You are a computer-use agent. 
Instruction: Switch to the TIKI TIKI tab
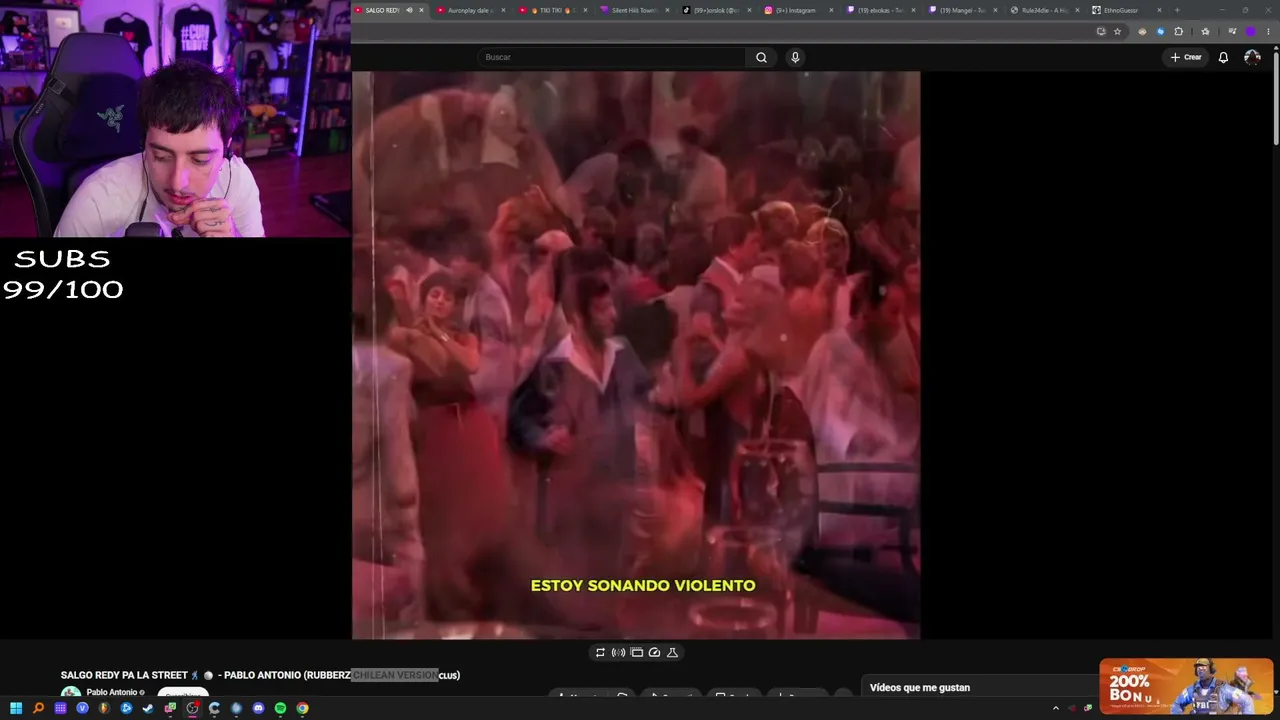click(552, 10)
